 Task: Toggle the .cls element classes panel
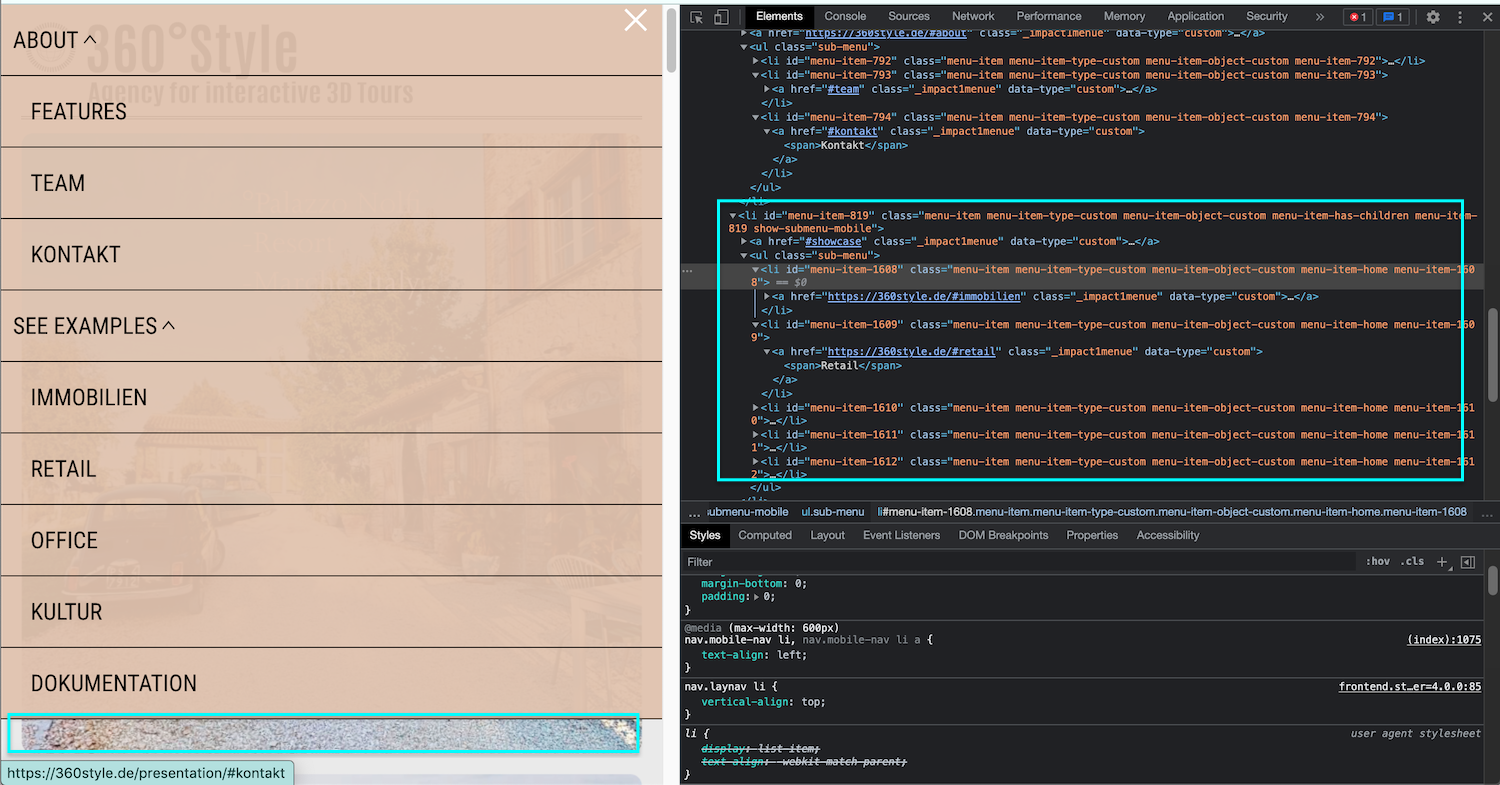1412,562
